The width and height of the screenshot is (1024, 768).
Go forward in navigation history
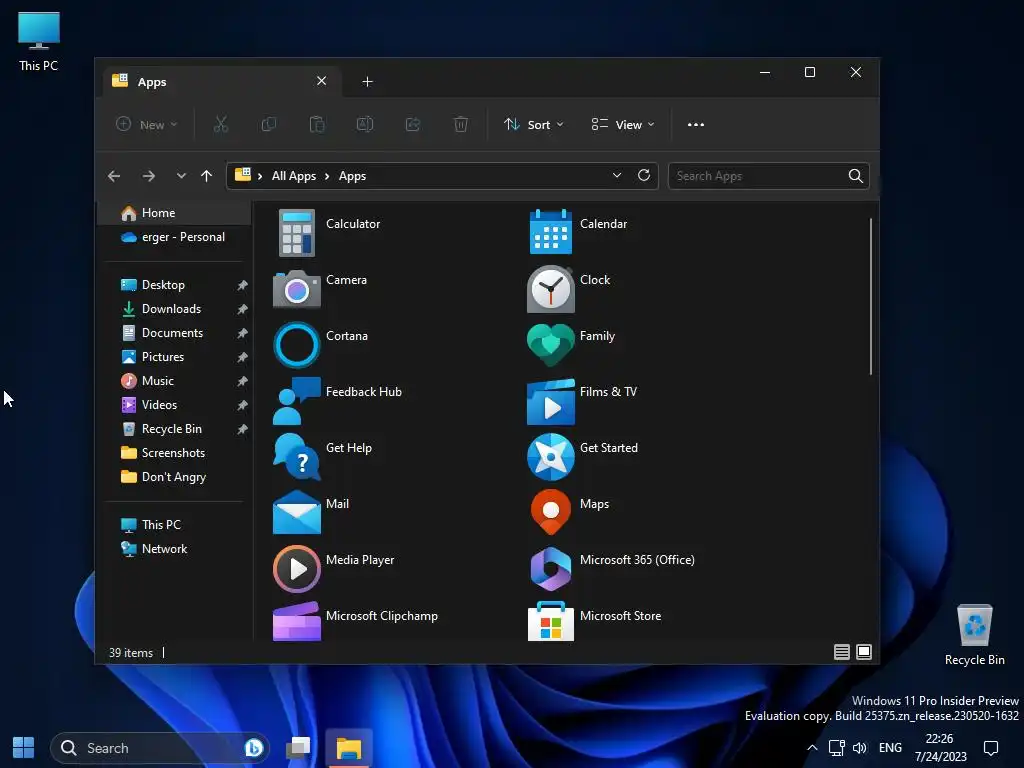(149, 176)
